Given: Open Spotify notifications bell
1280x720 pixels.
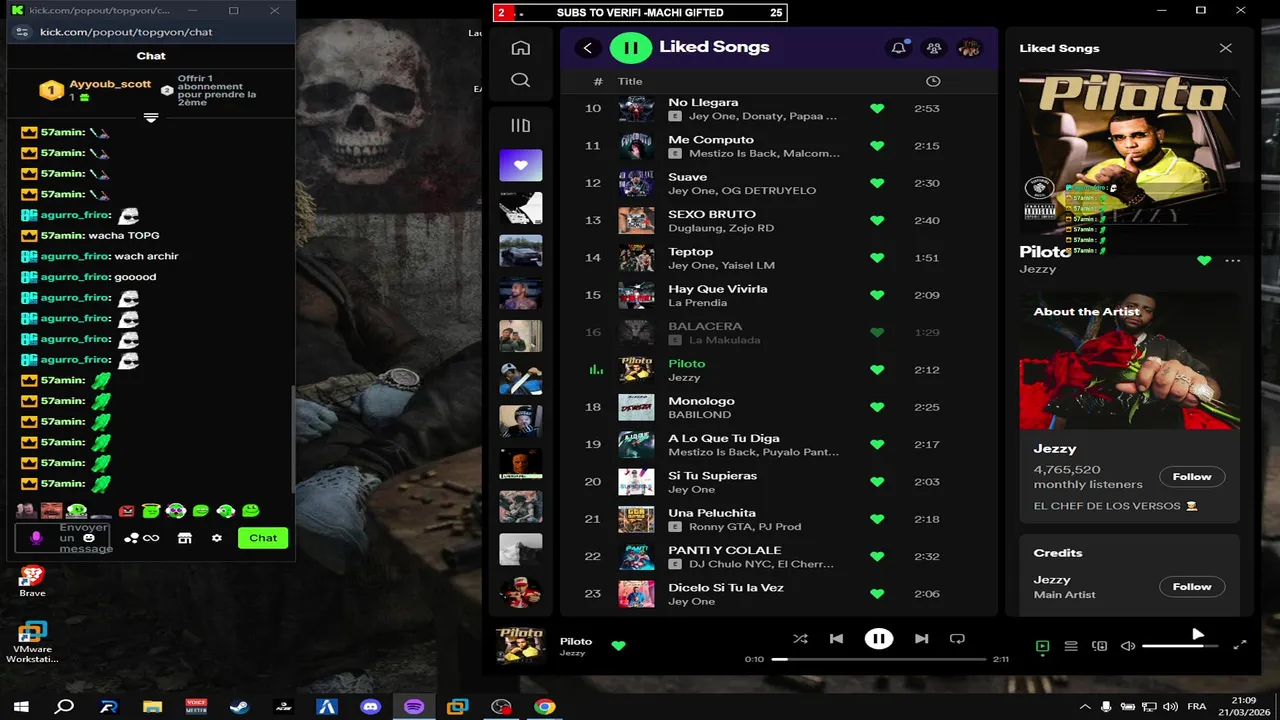Looking at the screenshot, I should click(x=899, y=47).
